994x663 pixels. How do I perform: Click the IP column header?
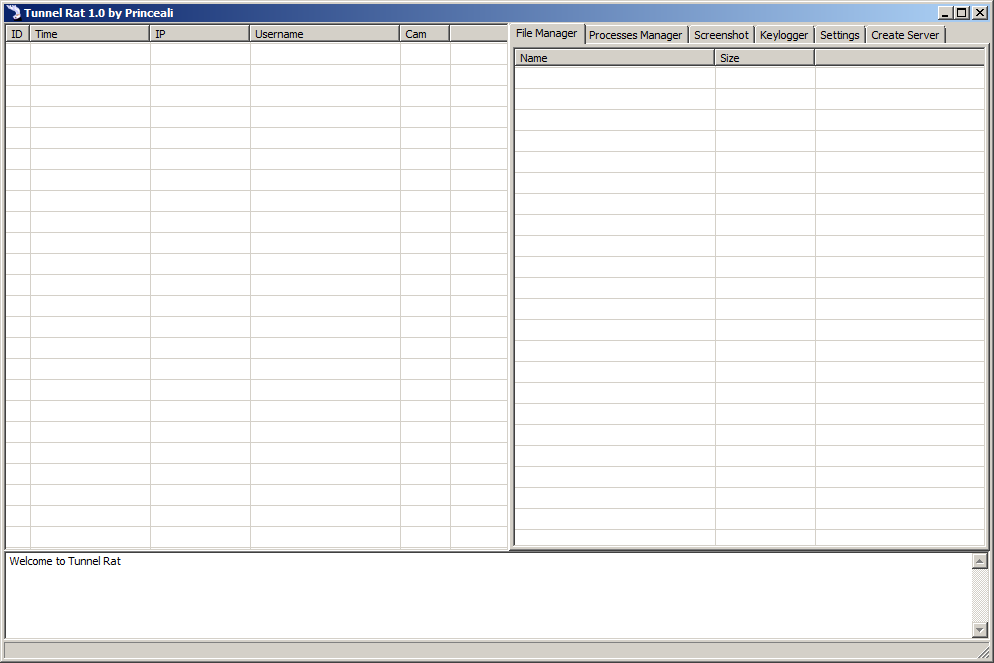click(200, 34)
